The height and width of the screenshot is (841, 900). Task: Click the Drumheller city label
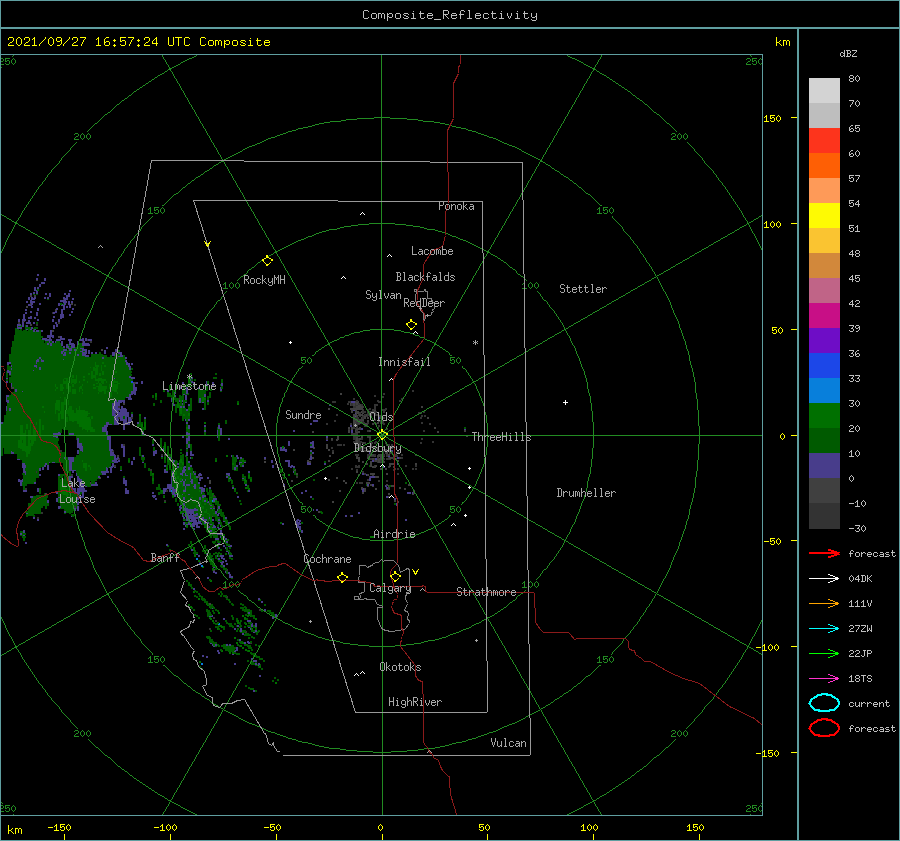[x=586, y=493]
